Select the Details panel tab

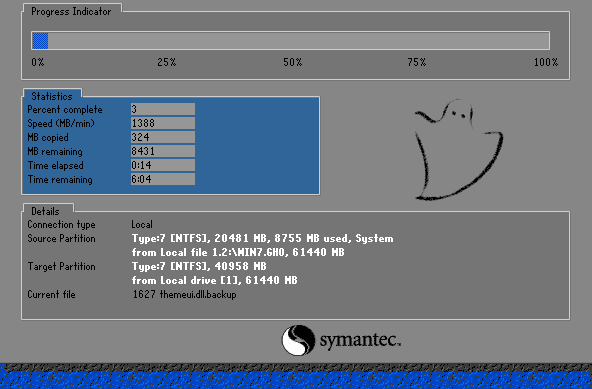click(x=45, y=211)
